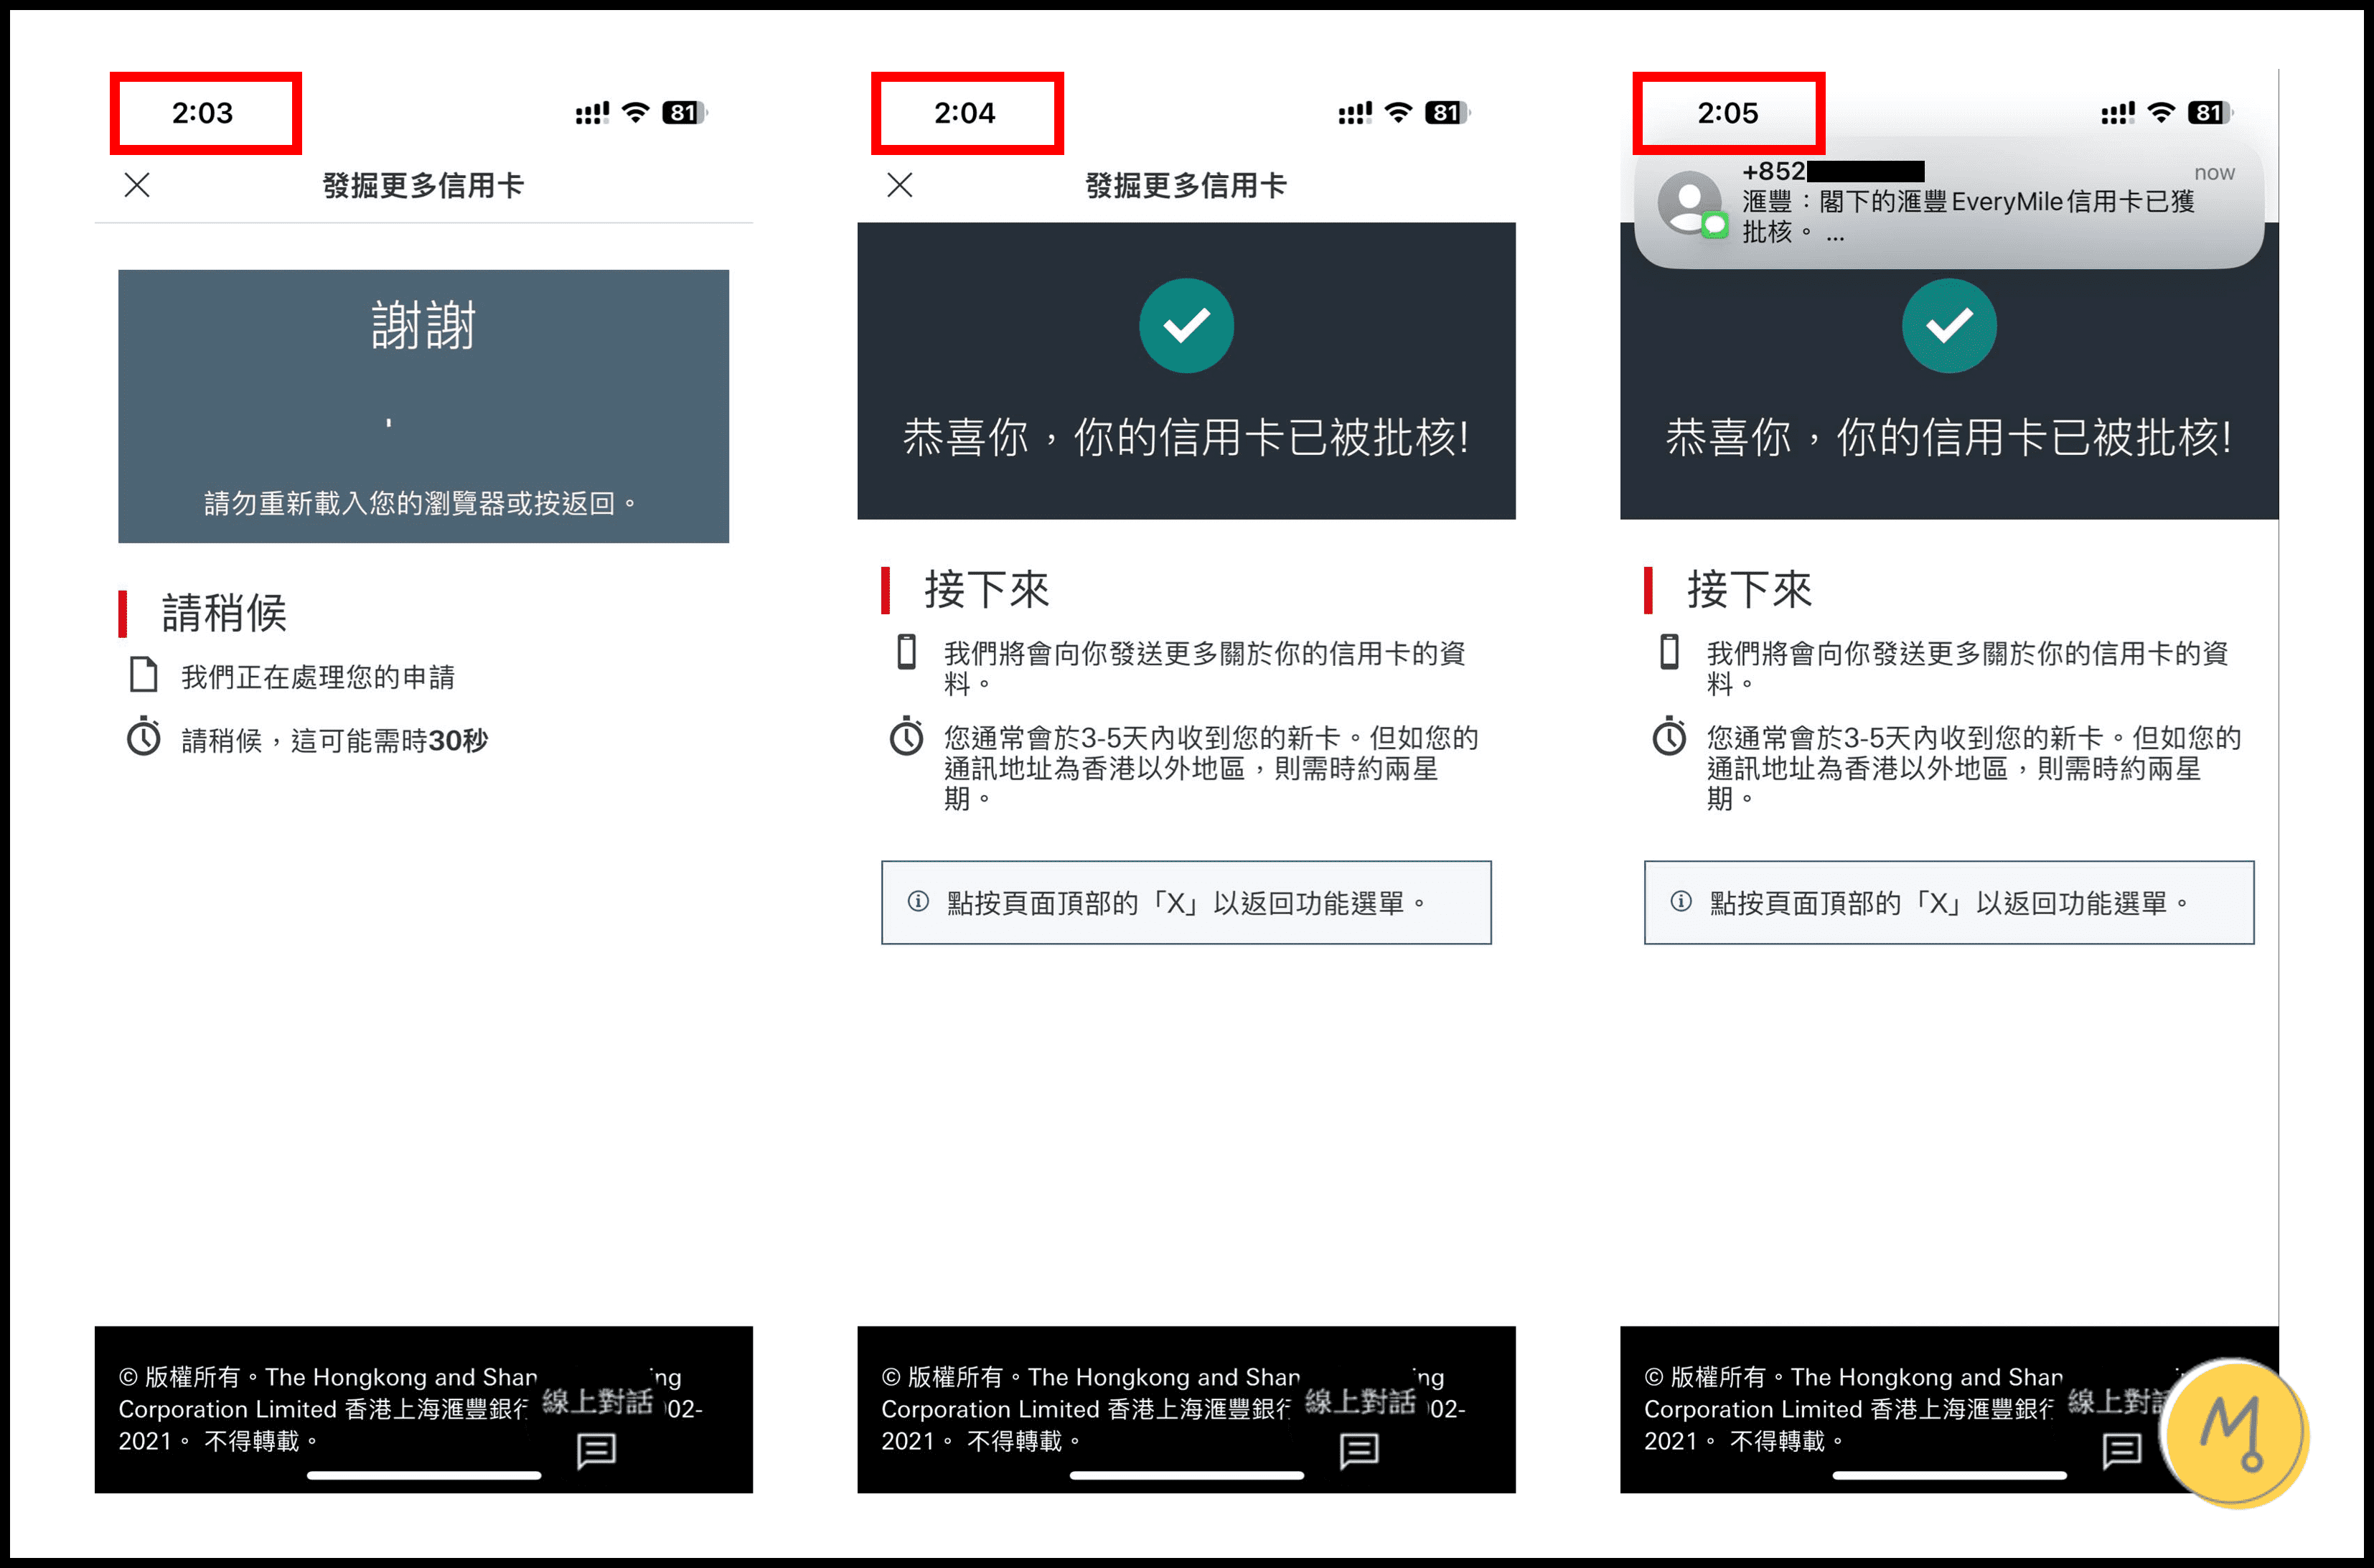Click the 點按頁面頂部的「X」 tip on the 2:04 screen
Image resolution: width=2374 pixels, height=1568 pixels.
1187,903
